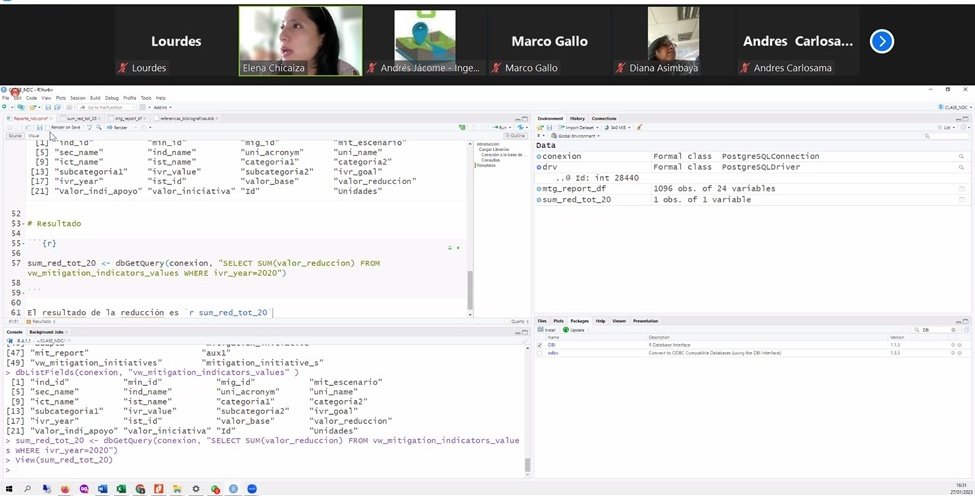975x496 pixels.
Task: Jump to Cargar Librerias in the outline
Action: 494,149
